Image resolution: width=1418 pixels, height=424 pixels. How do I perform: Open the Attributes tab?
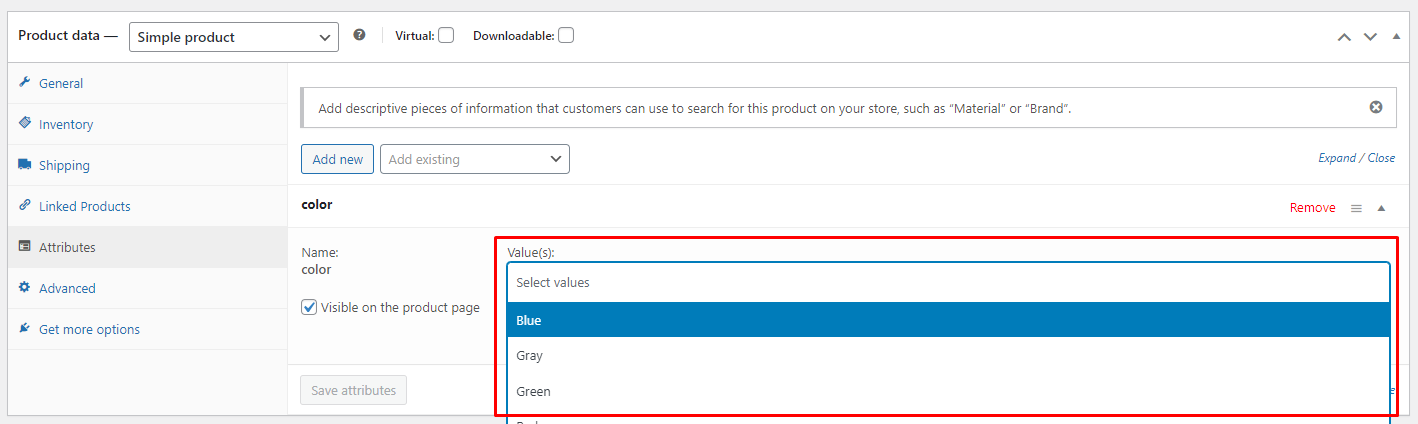pyautogui.click(x=67, y=247)
